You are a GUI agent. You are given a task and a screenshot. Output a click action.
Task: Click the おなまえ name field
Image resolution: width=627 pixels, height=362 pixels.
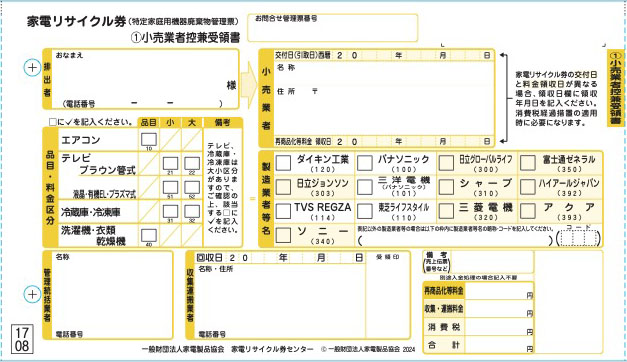coord(146,74)
